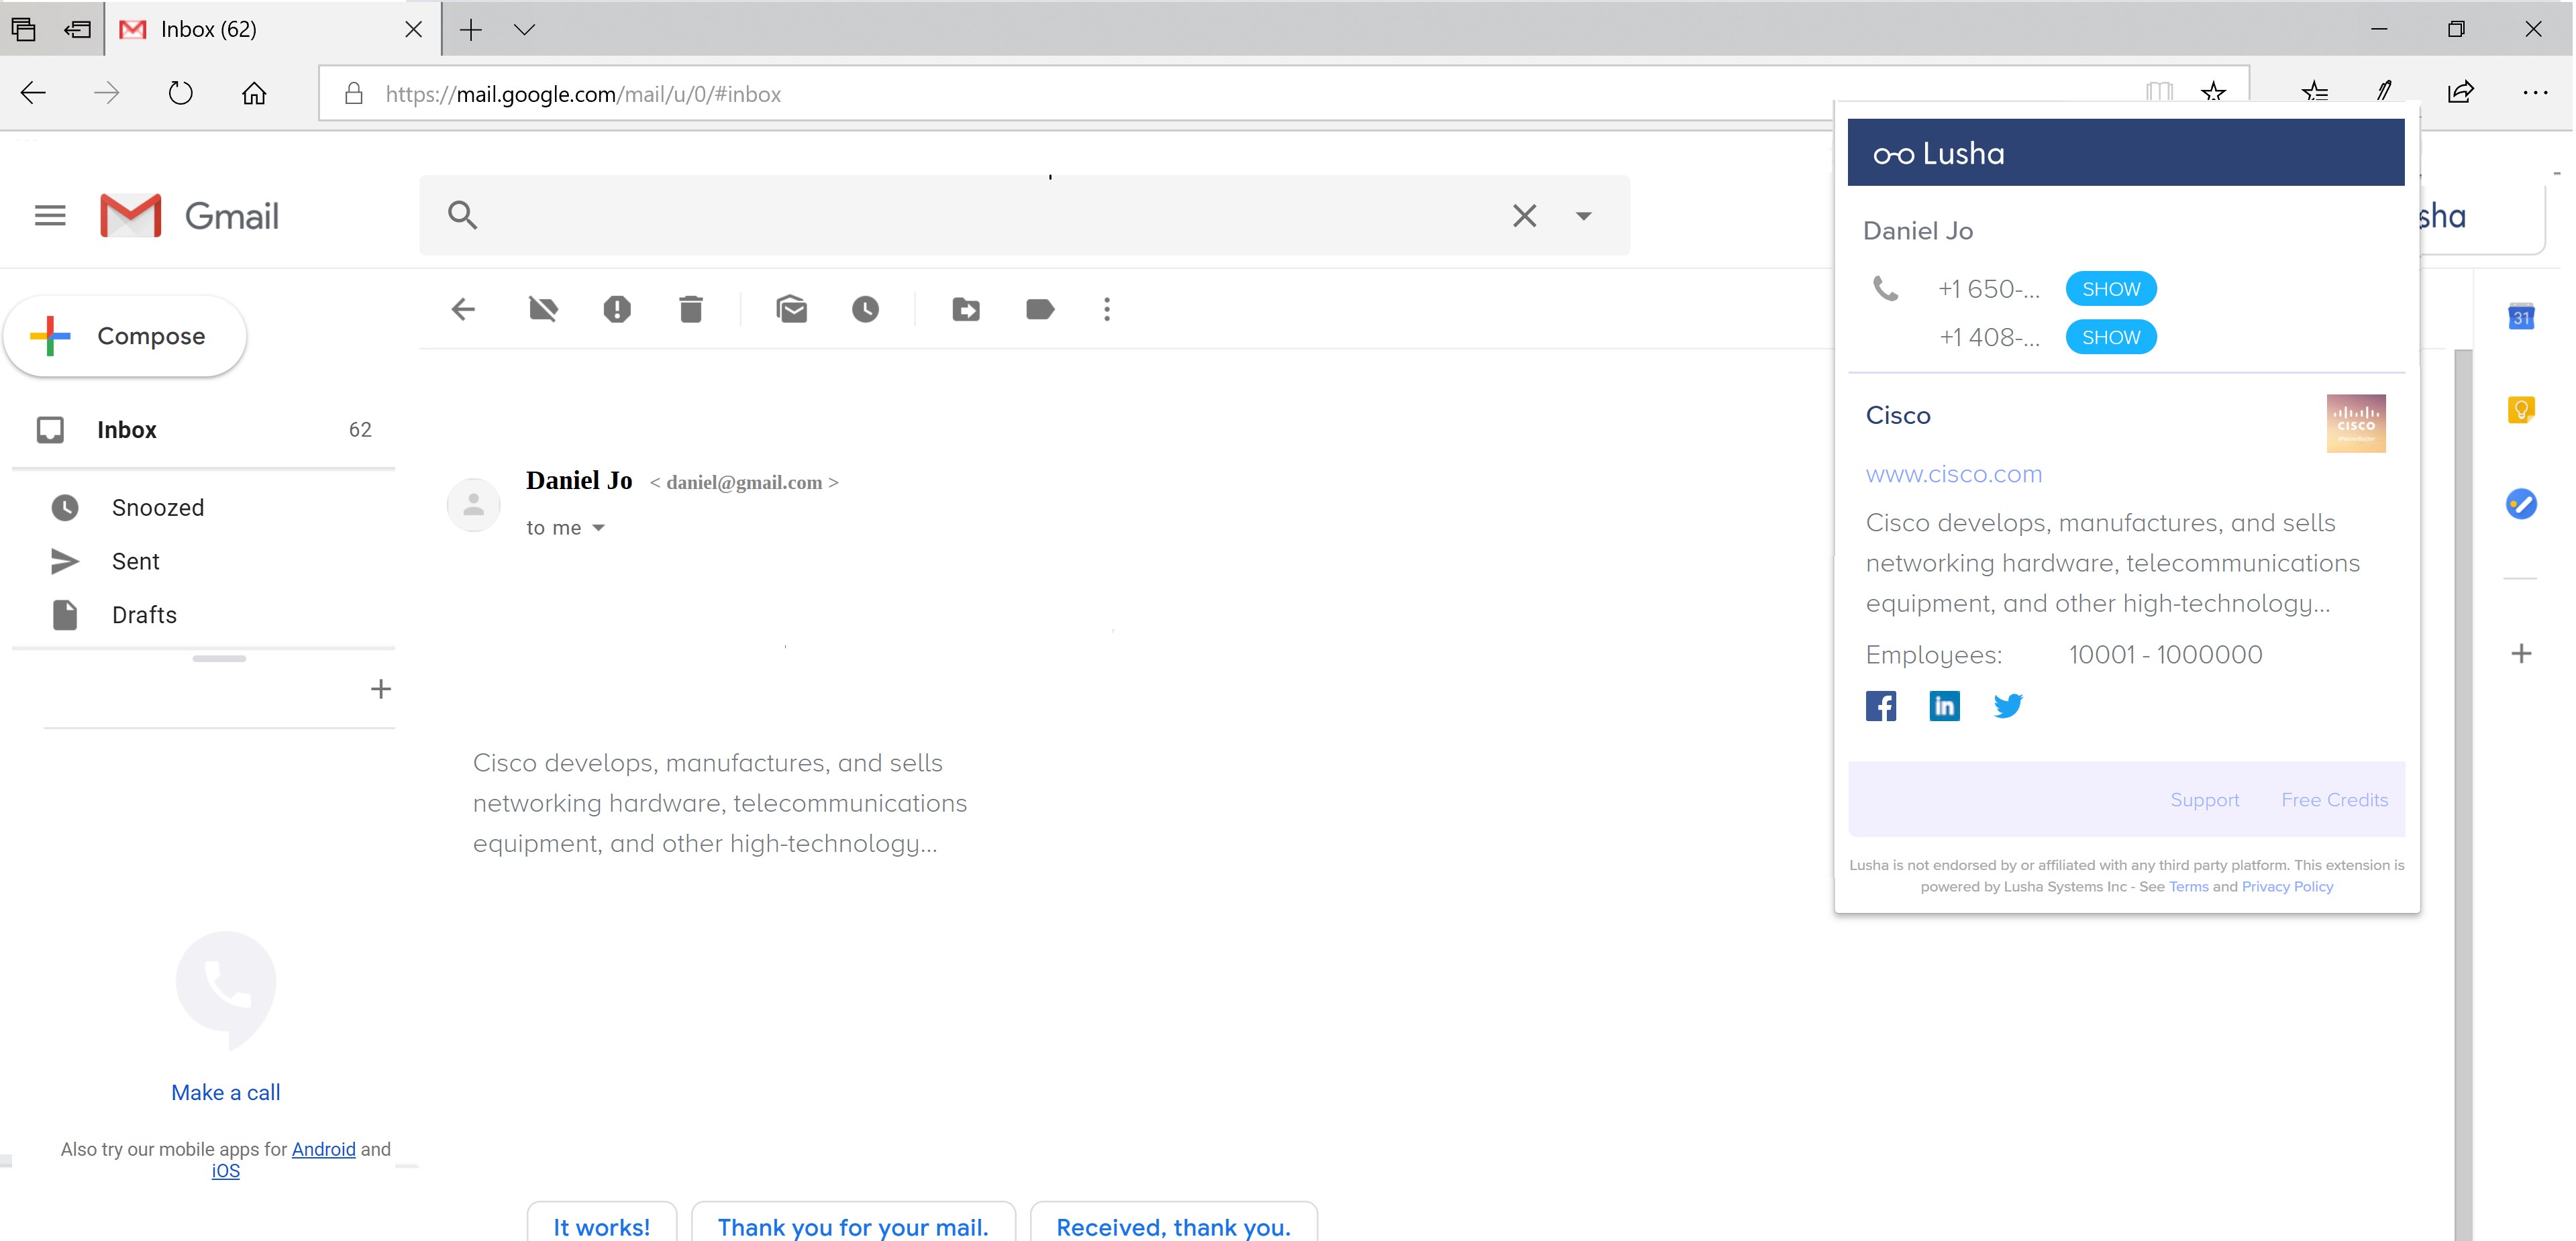Open the Labels icon in toolbar
This screenshot has height=1241, width=2576.
coord(1040,310)
